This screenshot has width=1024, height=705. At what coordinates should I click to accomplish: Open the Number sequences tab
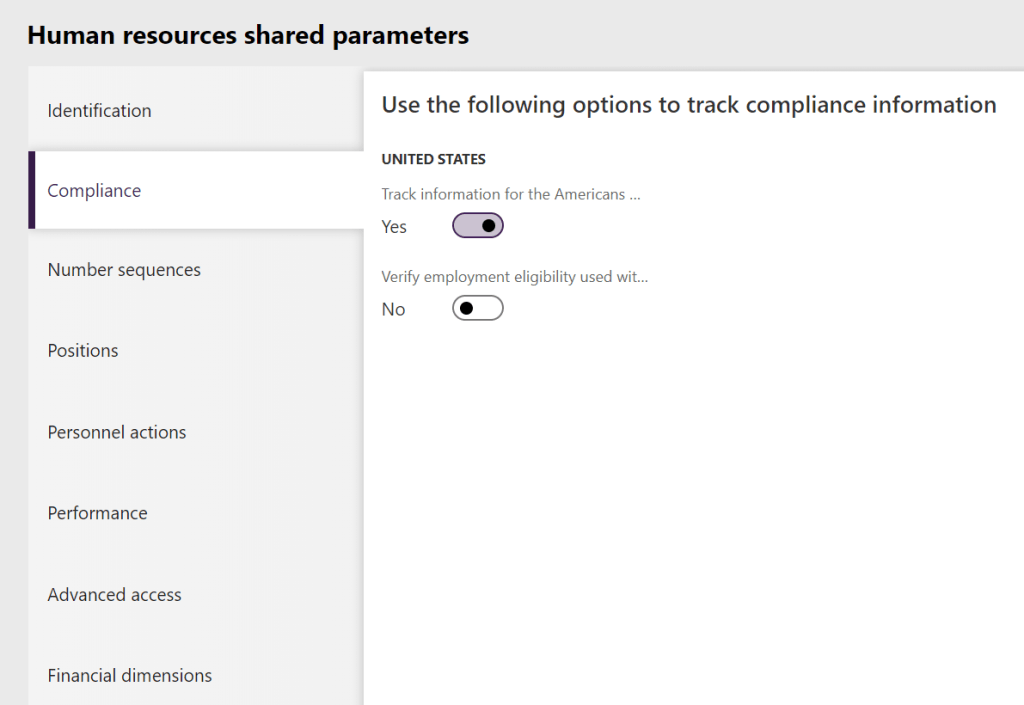pos(123,269)
